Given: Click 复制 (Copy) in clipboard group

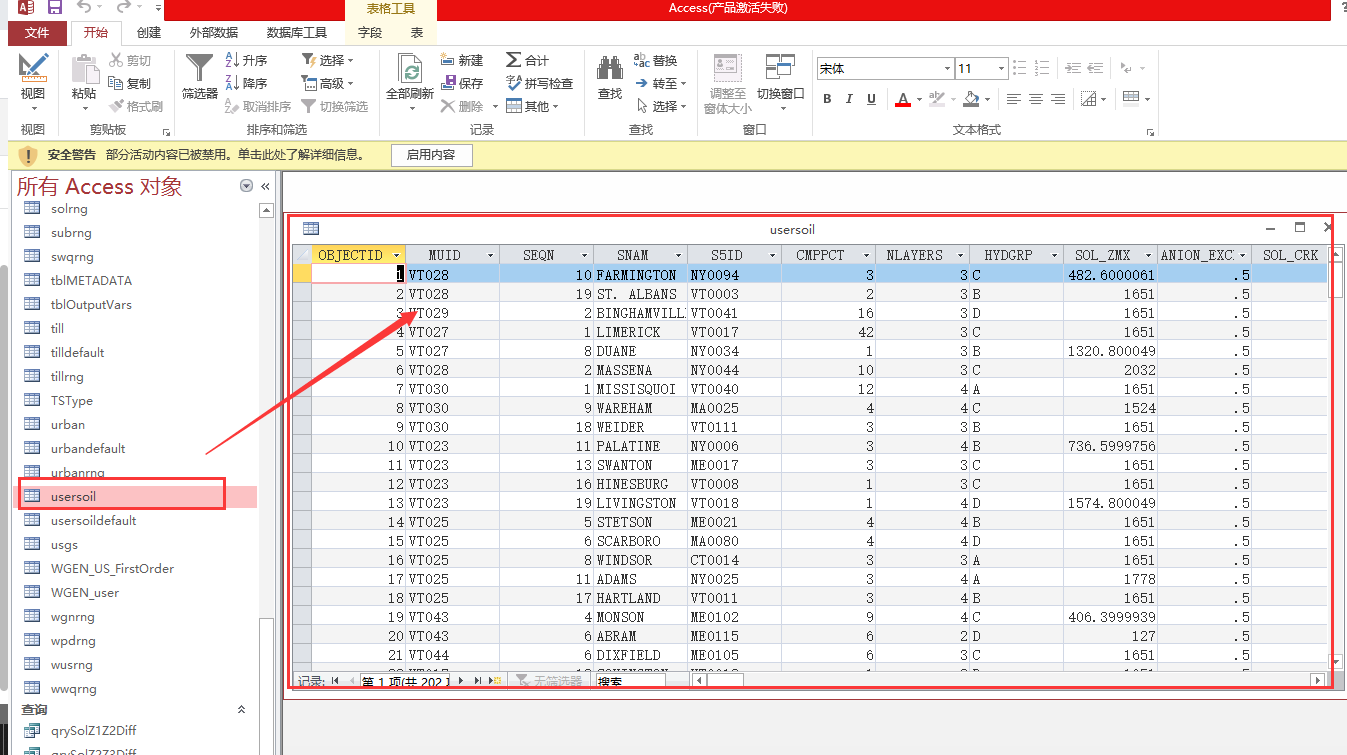Looking at the screenshot, I should 130,83.
